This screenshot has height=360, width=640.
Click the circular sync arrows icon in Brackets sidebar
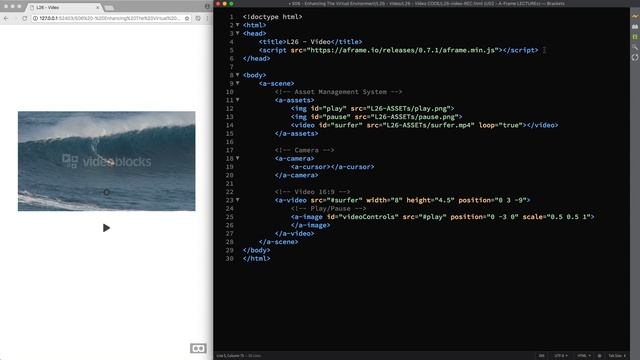tap(635, 58)
